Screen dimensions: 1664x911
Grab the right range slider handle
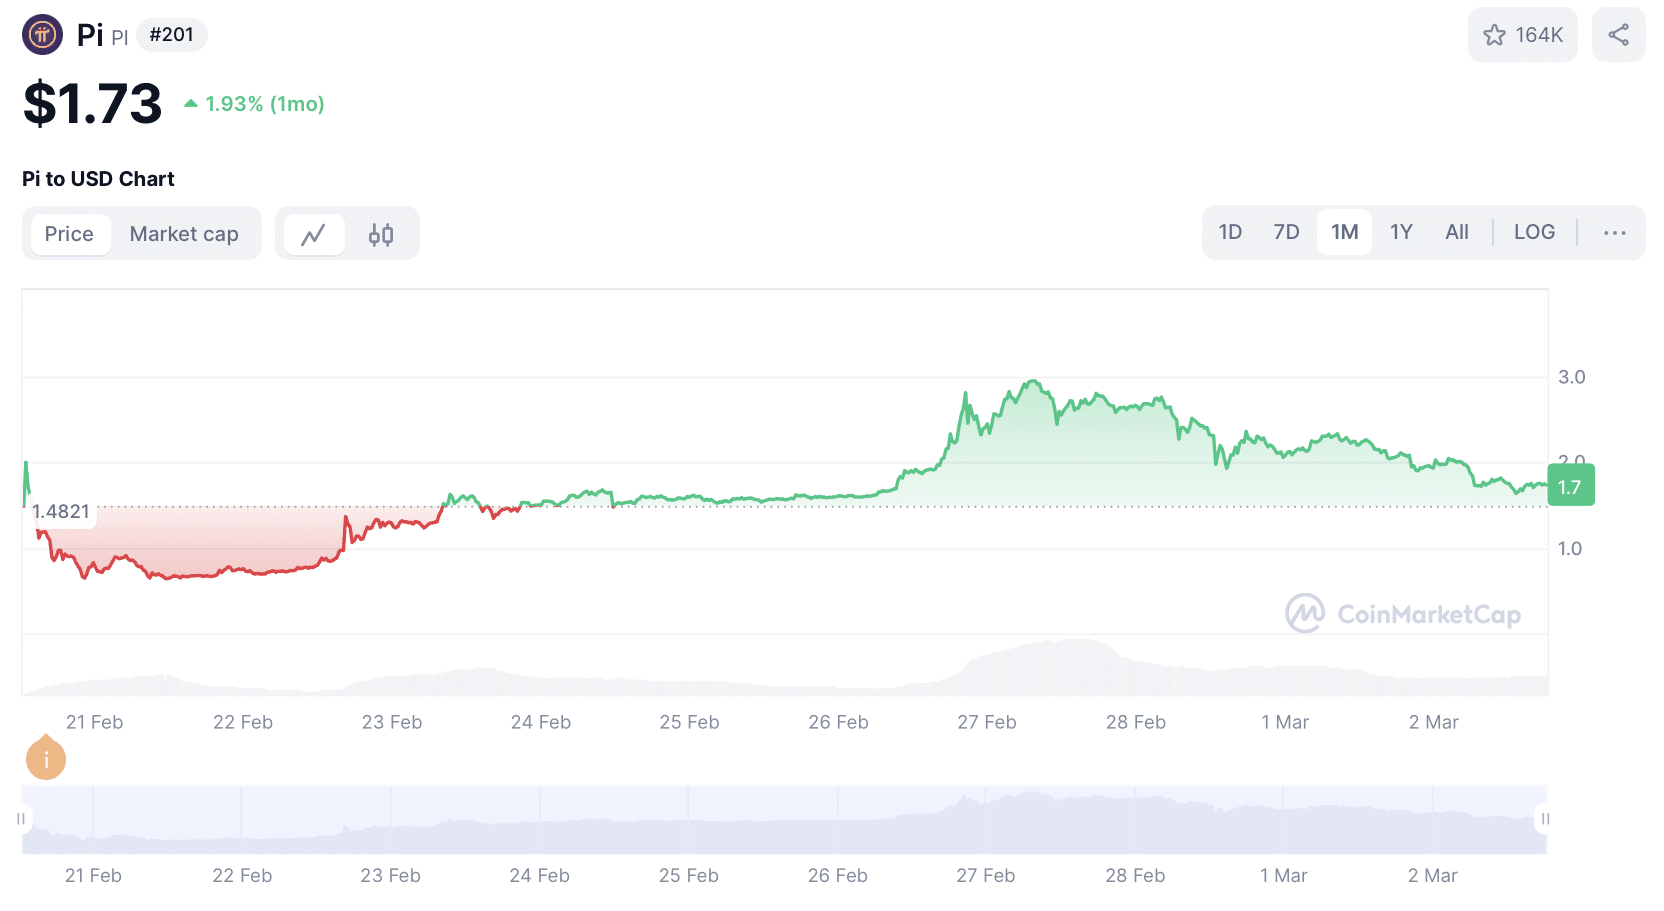click(x=1545, y=819)
